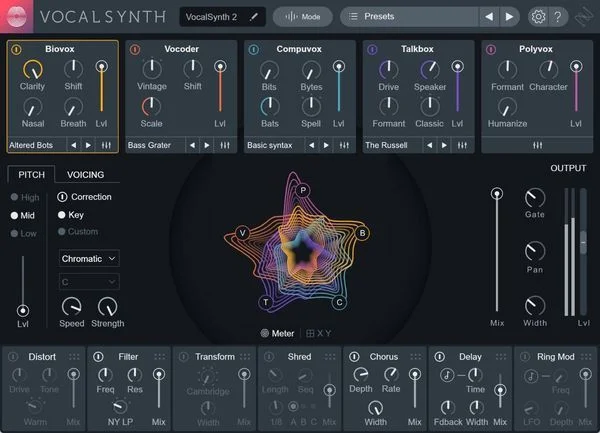The height and width of the screenshot is (433, 600).
Task: Load the previous global preset arrow
Action: pyautogui.click(x=489, y=16)
